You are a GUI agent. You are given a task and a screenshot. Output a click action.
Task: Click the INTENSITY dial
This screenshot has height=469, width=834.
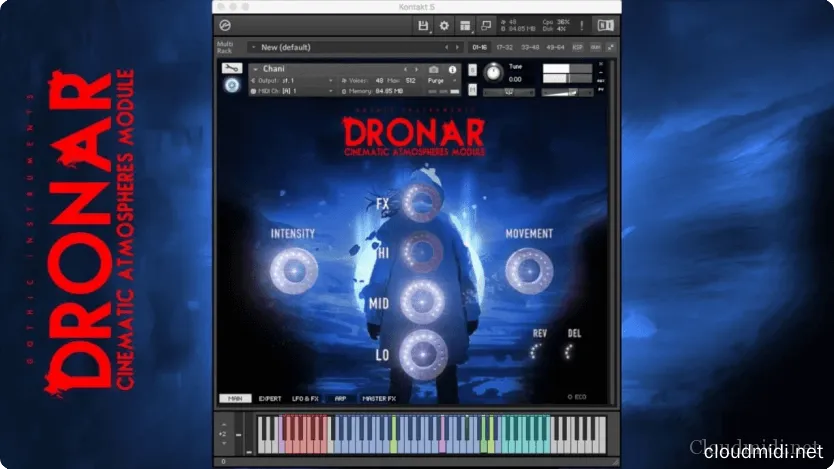293,270
